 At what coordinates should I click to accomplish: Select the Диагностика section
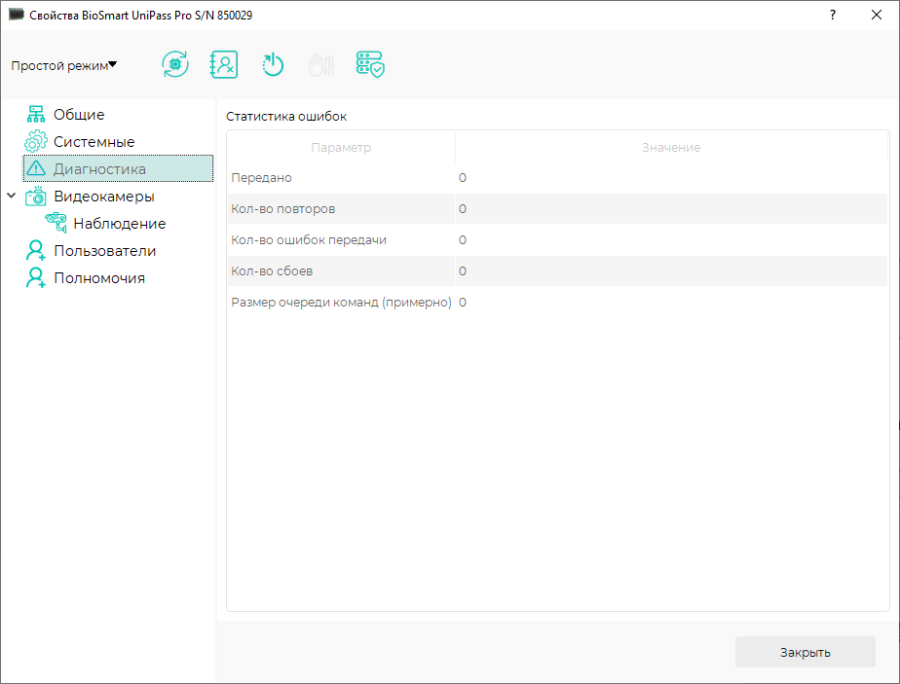[x=118, y=169]
